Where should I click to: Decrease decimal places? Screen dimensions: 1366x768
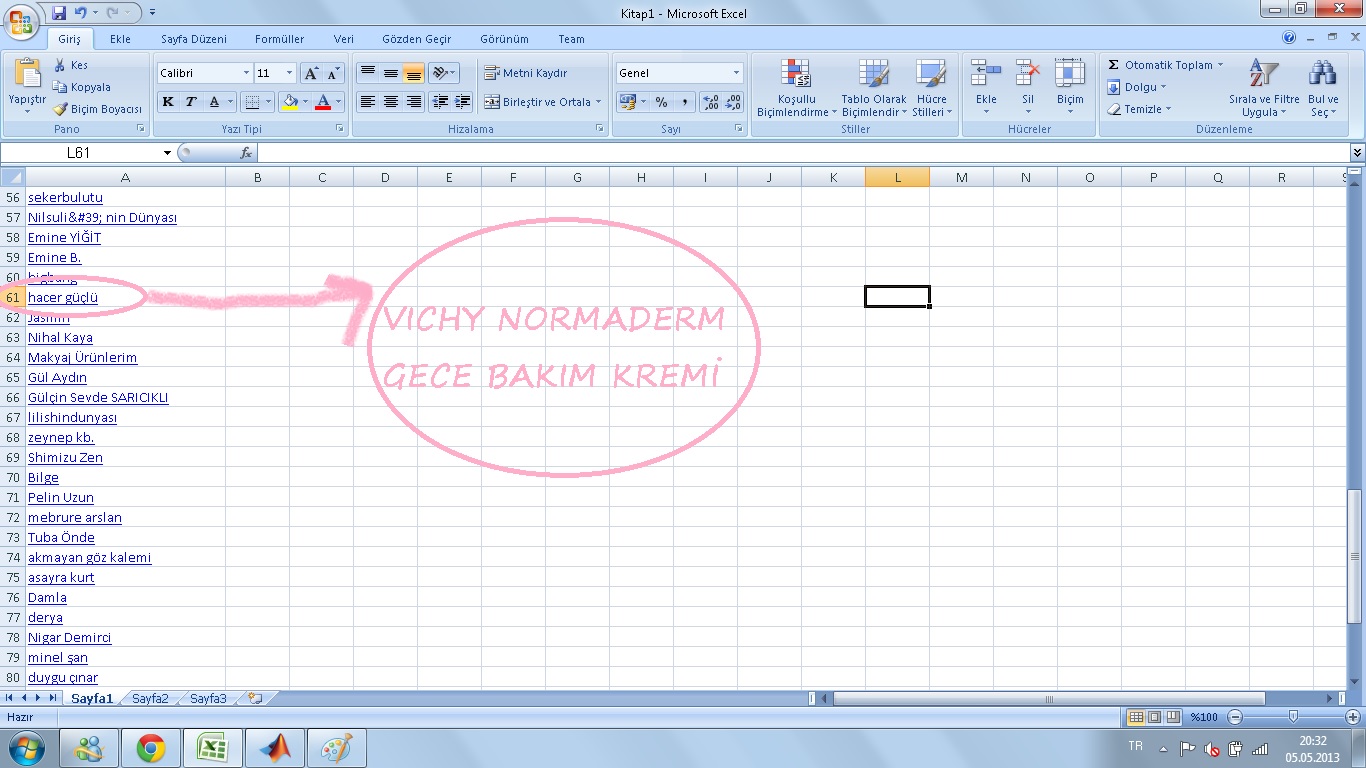pyautogui.click(x=733, y=102)
